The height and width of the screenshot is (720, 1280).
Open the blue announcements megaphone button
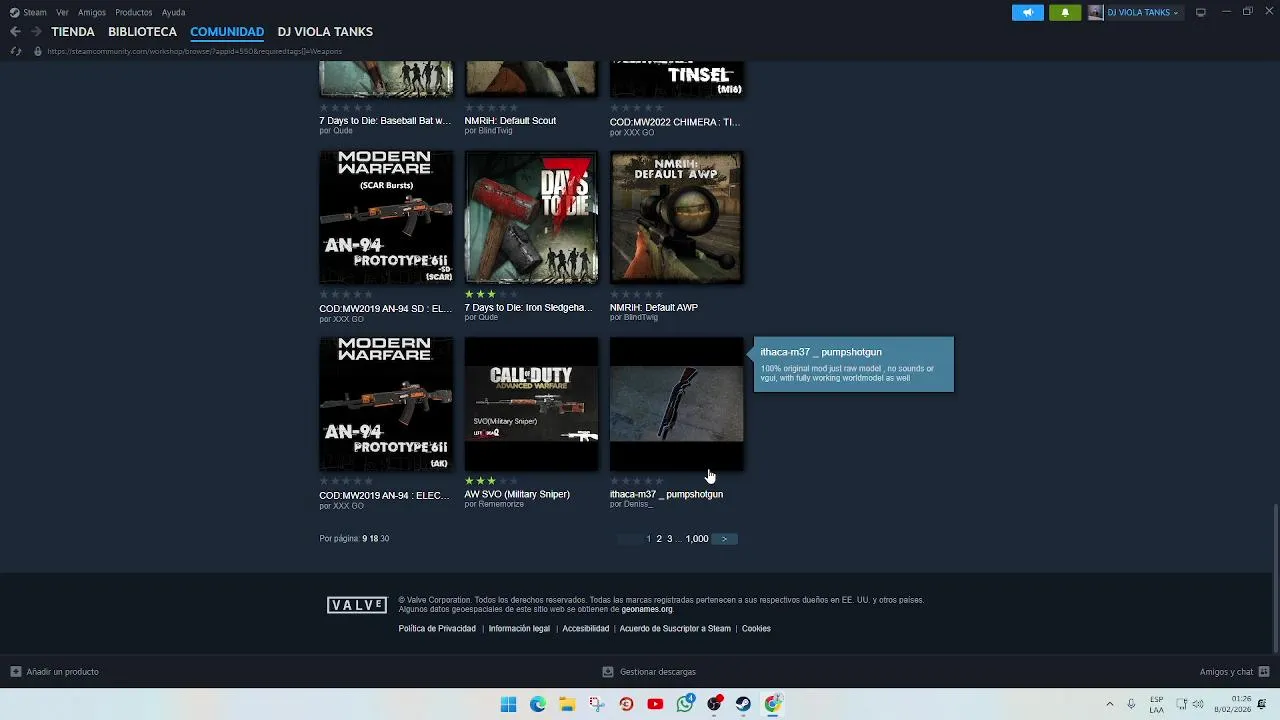coord(1028,12)
